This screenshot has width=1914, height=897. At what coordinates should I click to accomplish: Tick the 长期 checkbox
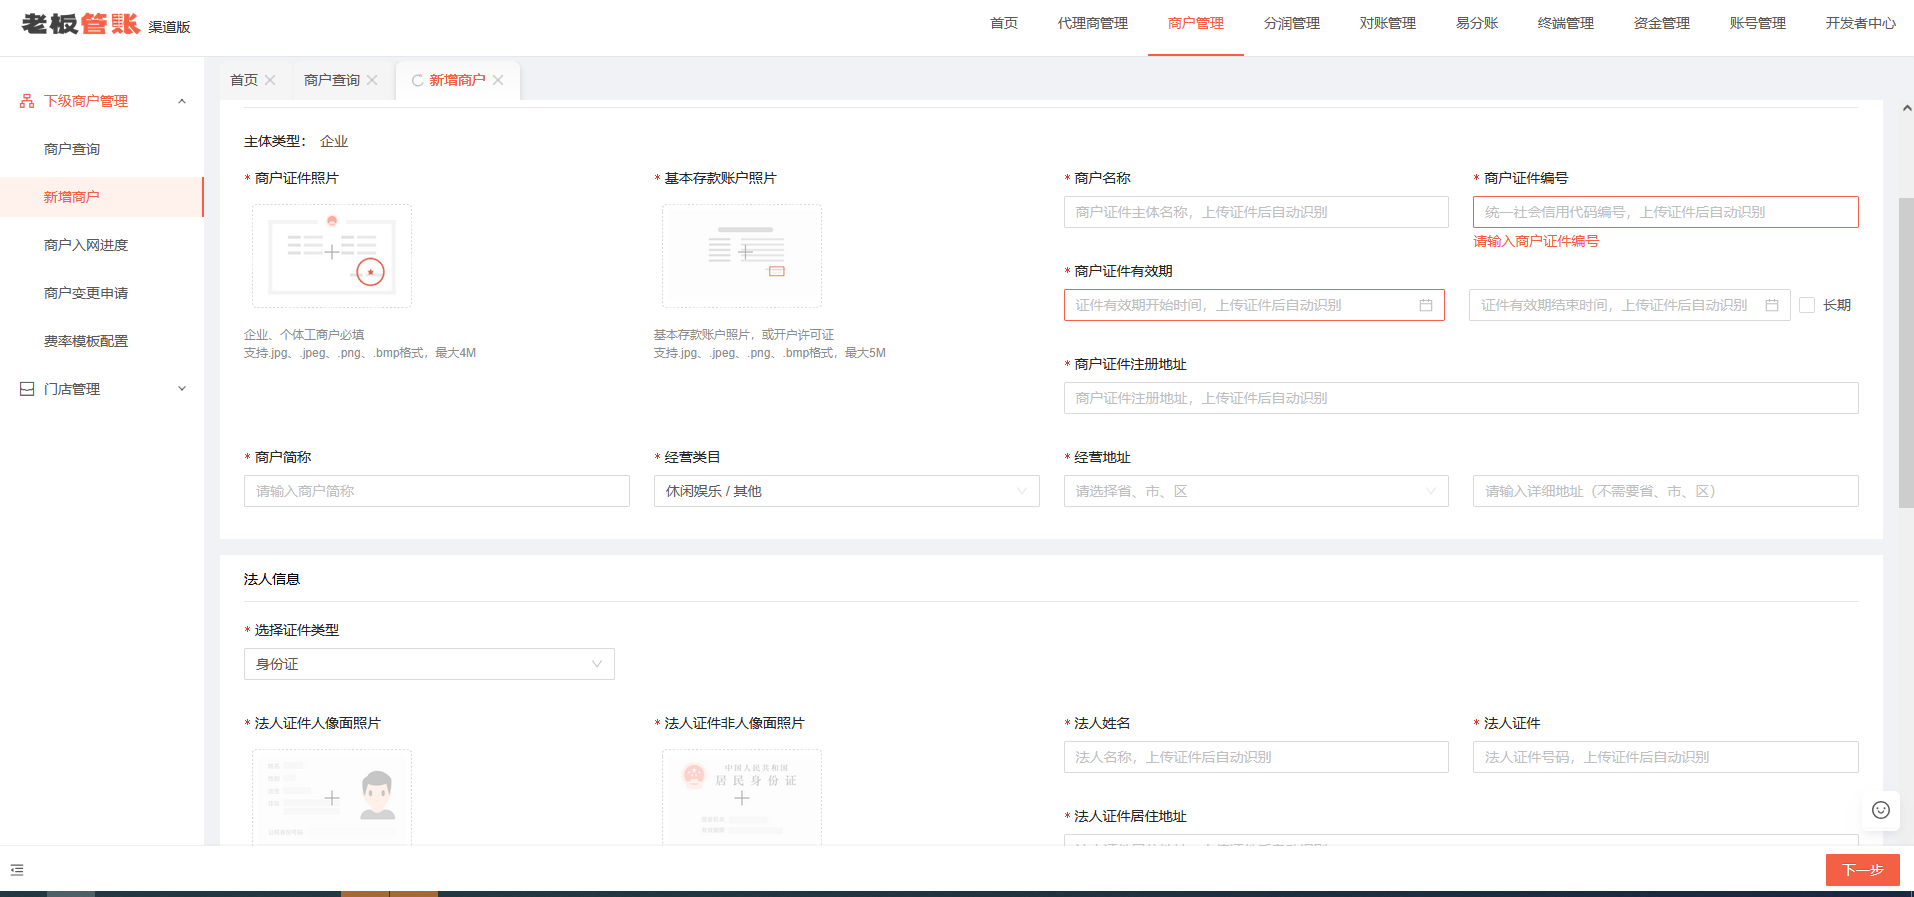pos(1807,305)
